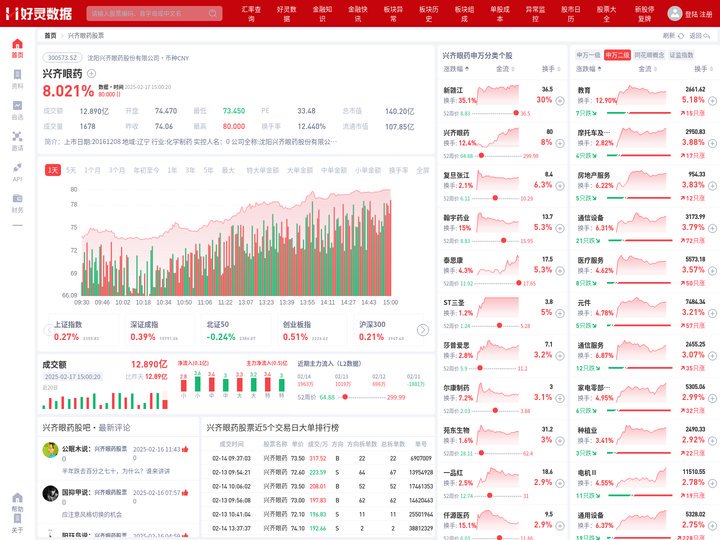Screen dimensions: 720x540
Task: Click plus icon beside 教育 5.18%
Action: 712,101
